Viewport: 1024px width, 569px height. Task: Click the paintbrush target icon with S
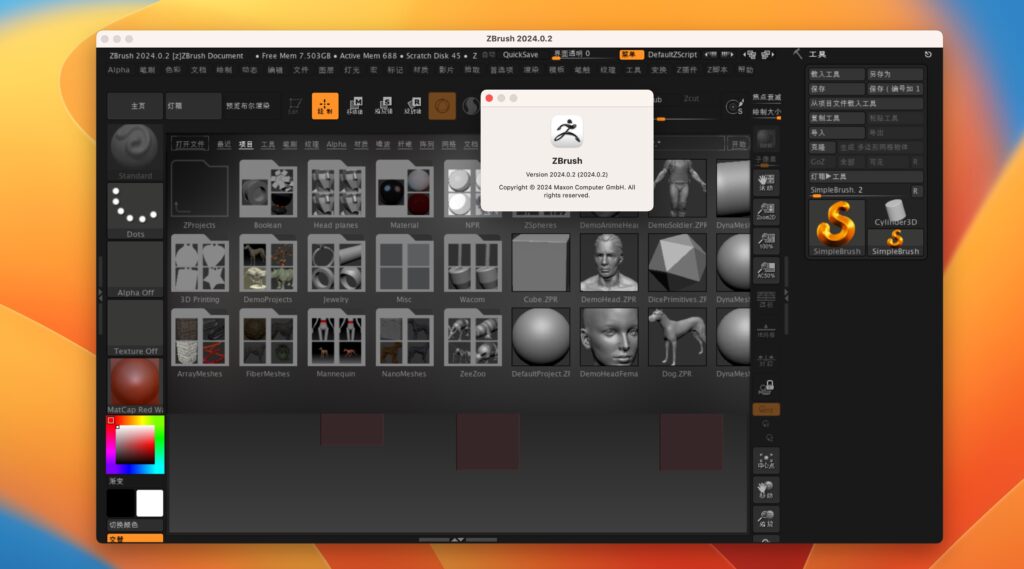(x=735, y=106)
